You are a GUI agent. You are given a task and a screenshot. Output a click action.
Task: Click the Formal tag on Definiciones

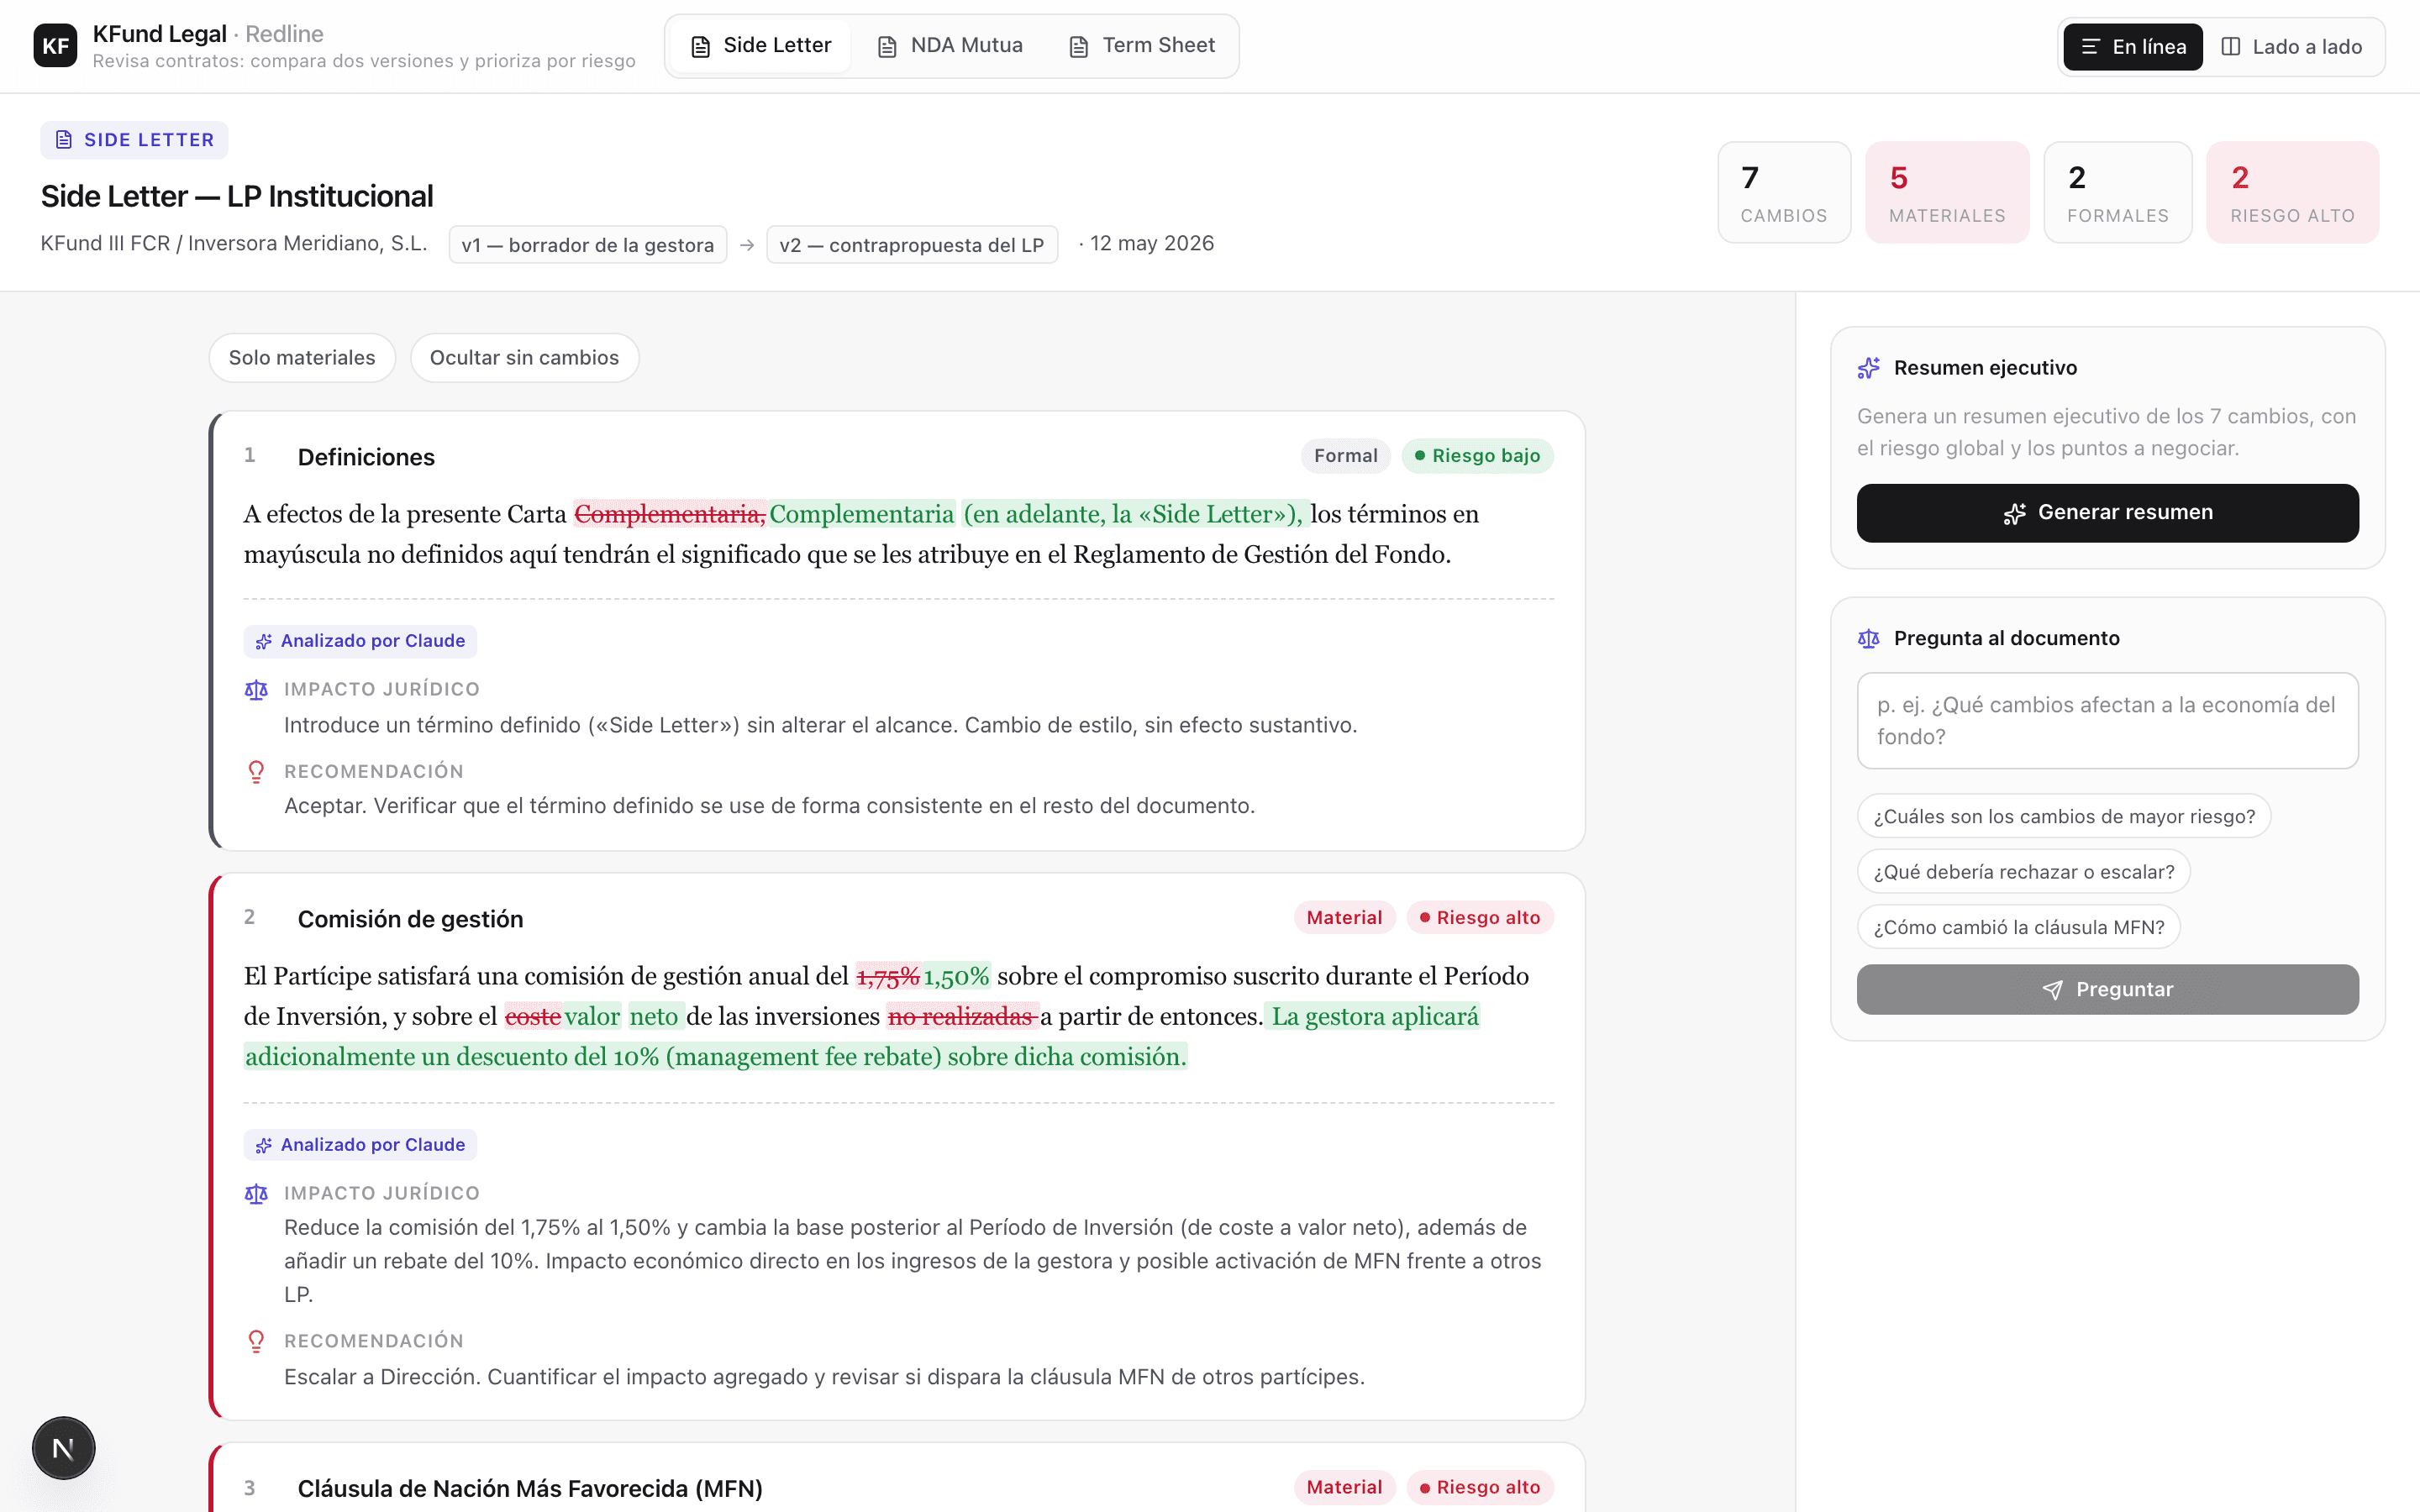click(1346, 456)
